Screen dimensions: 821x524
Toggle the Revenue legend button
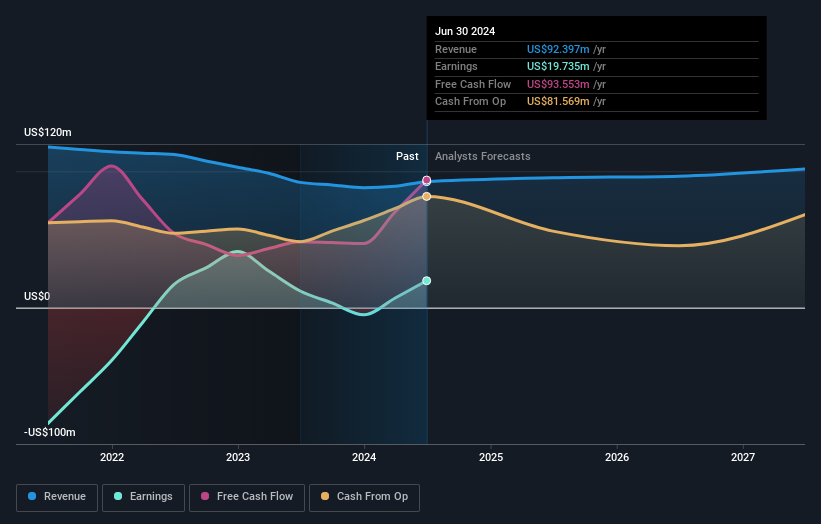57,497
